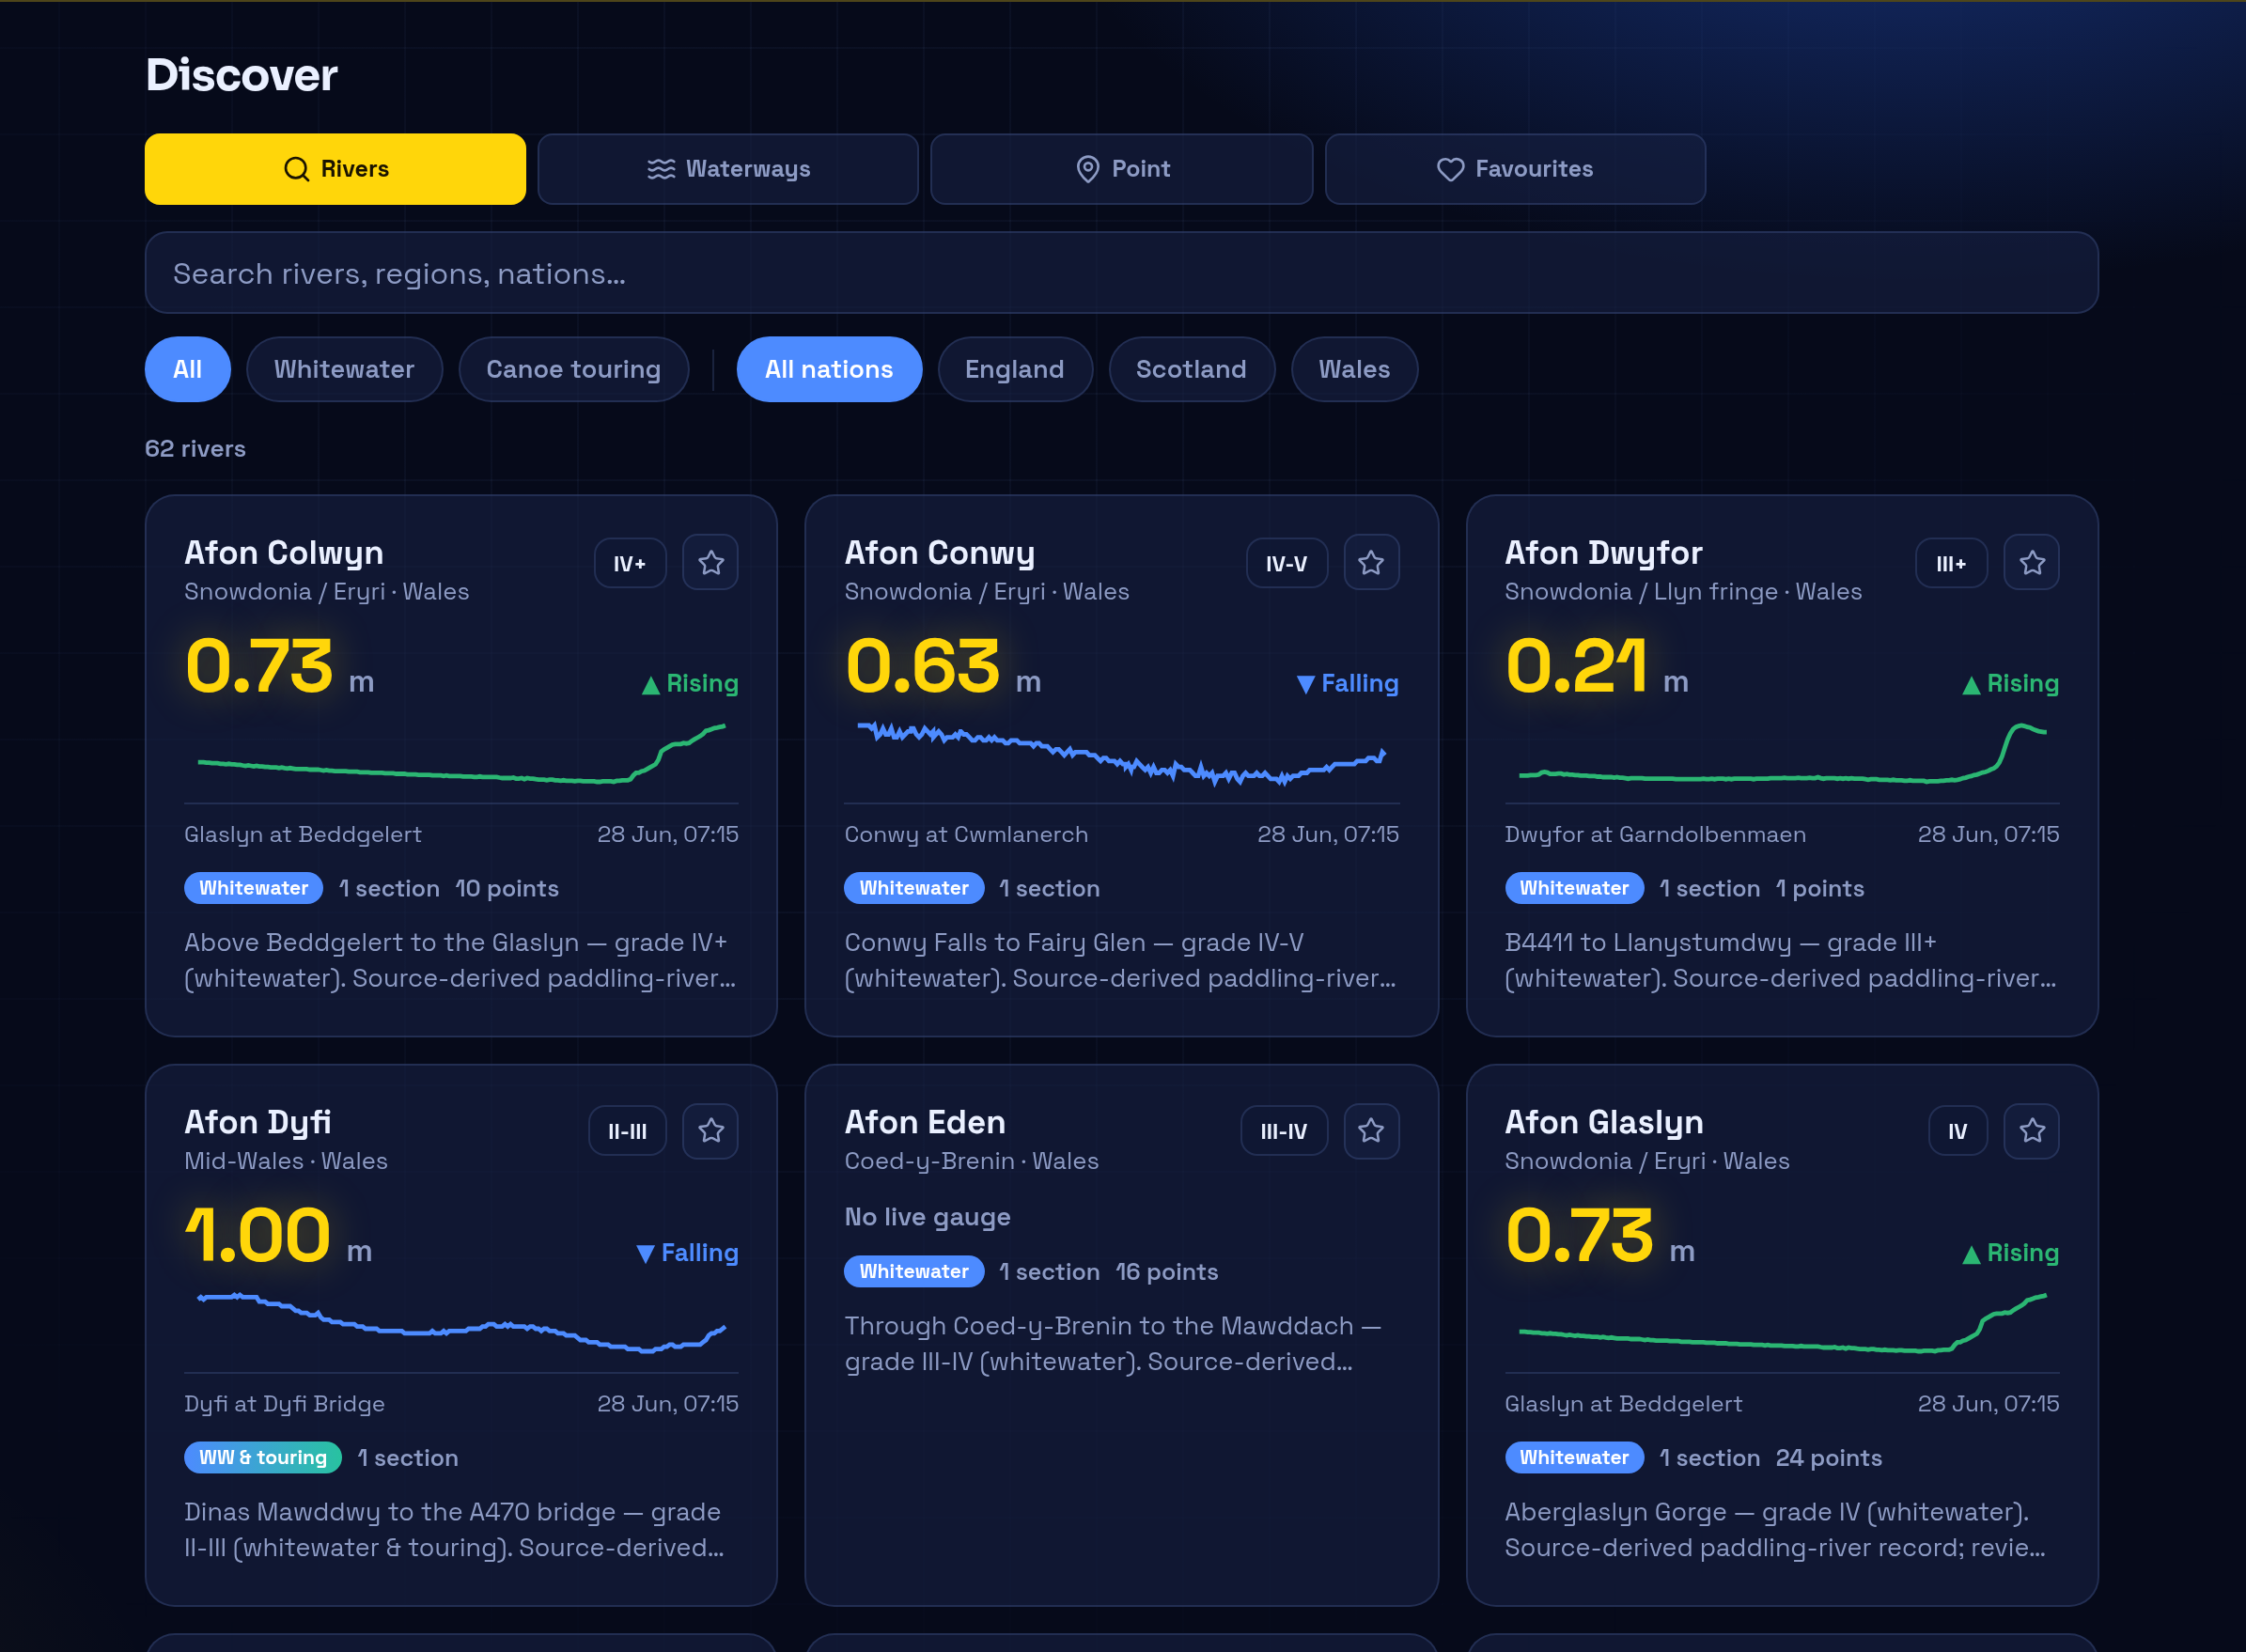Add Afon Dwyfor to favourites via star

coord(2031,563)
